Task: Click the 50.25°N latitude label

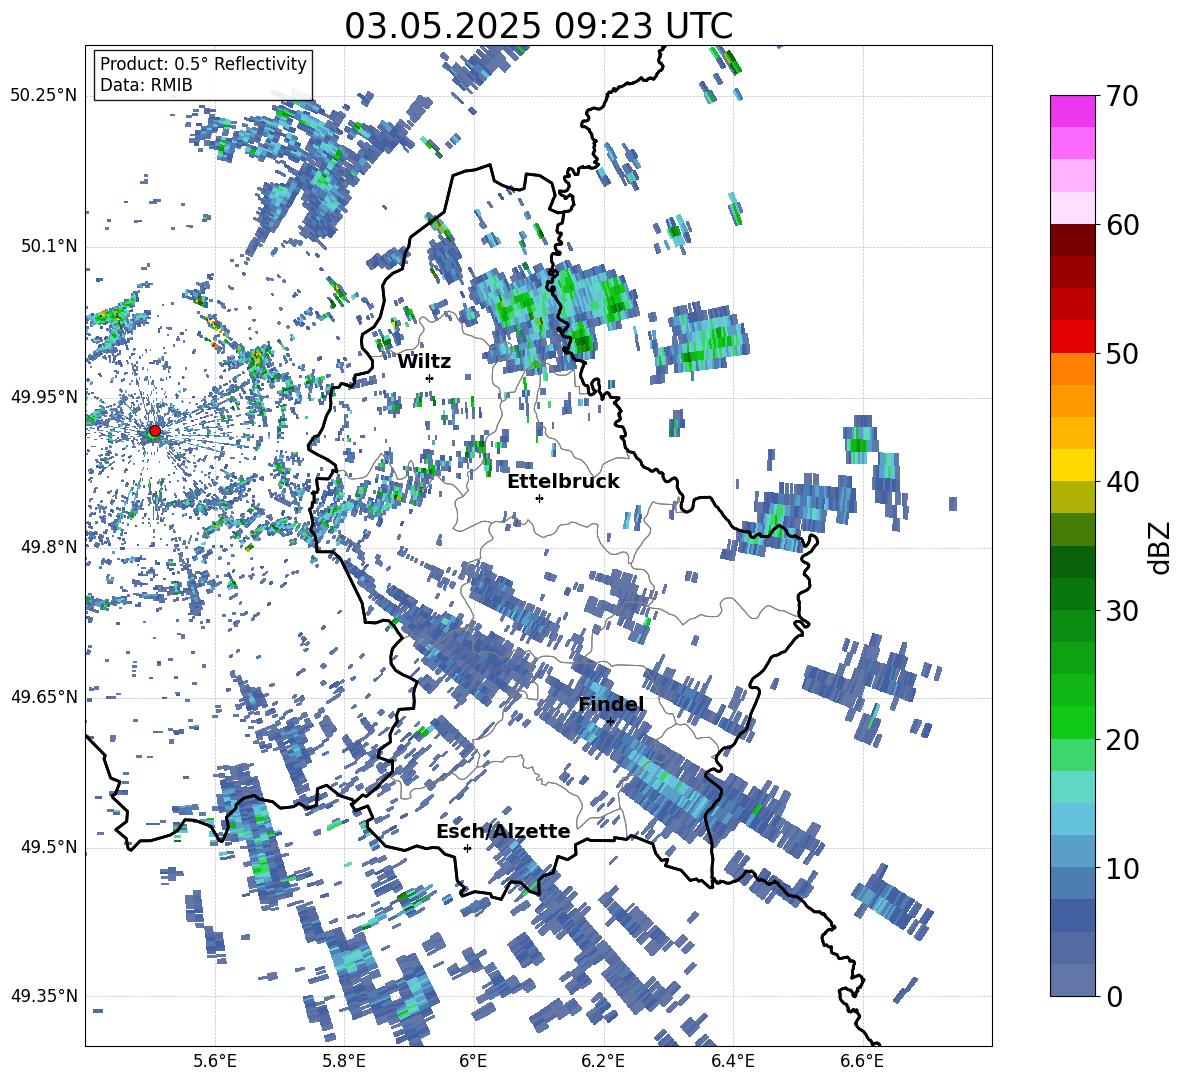Action: point(44,96)
